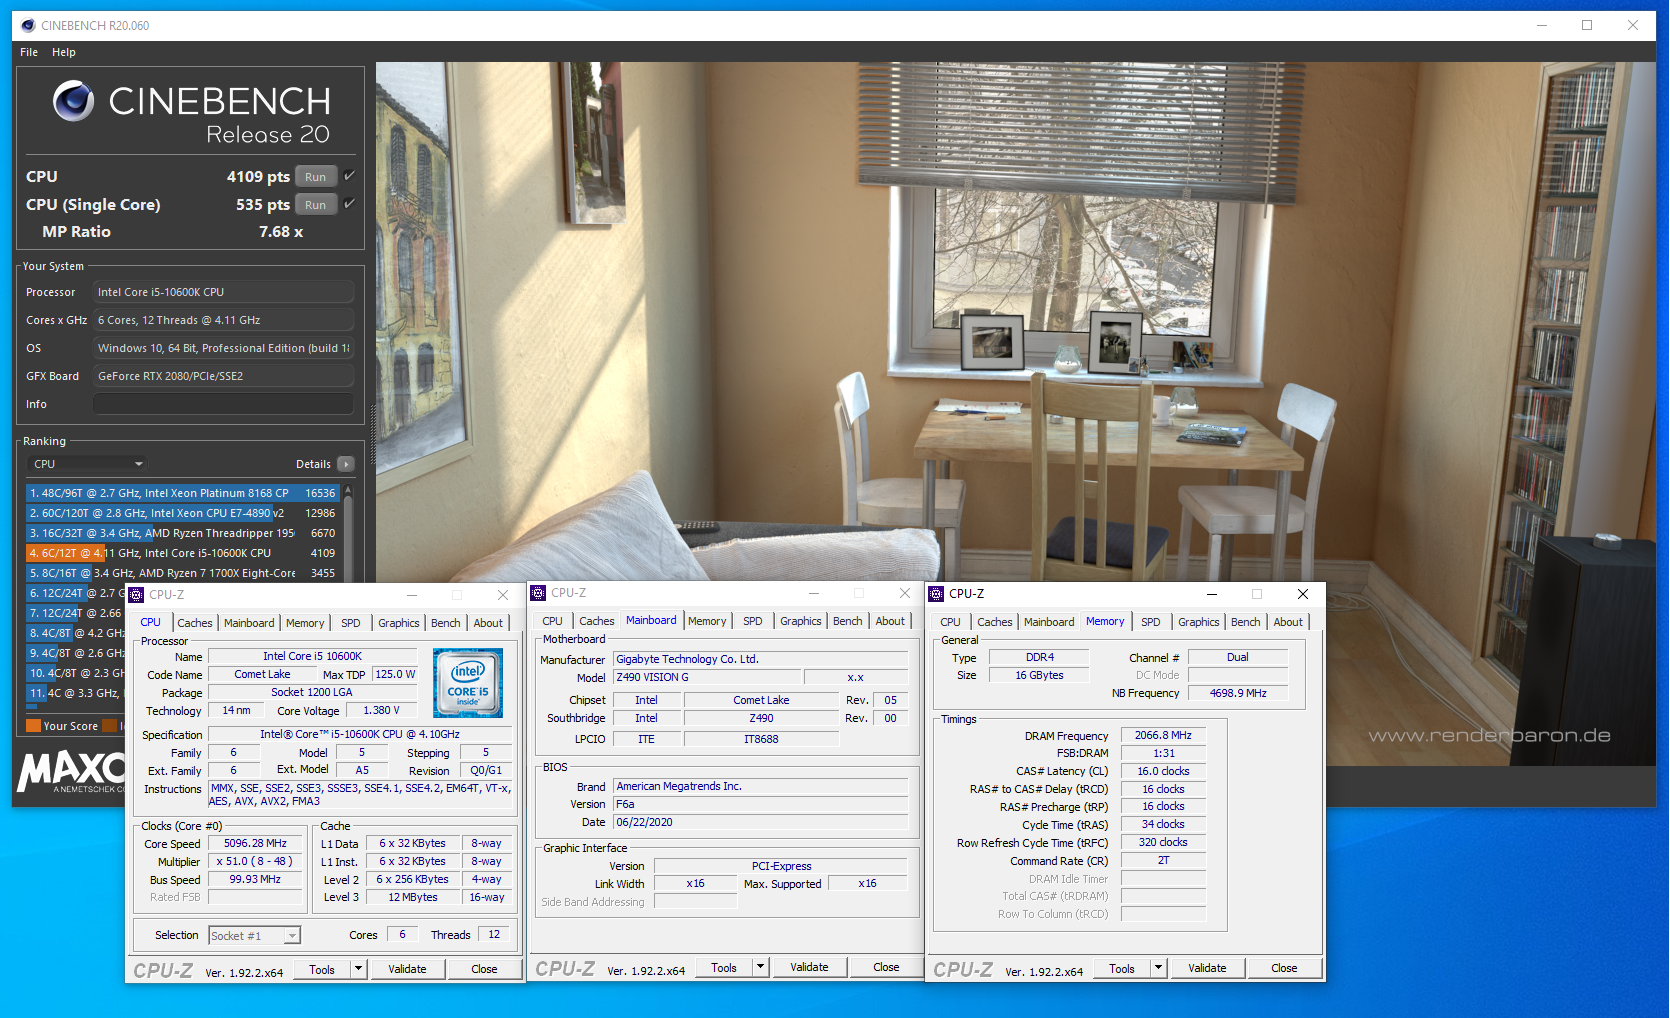Click Close button in Mainboard CPU-Z window
This screenshot has width=1670, height=1018.
886,967
